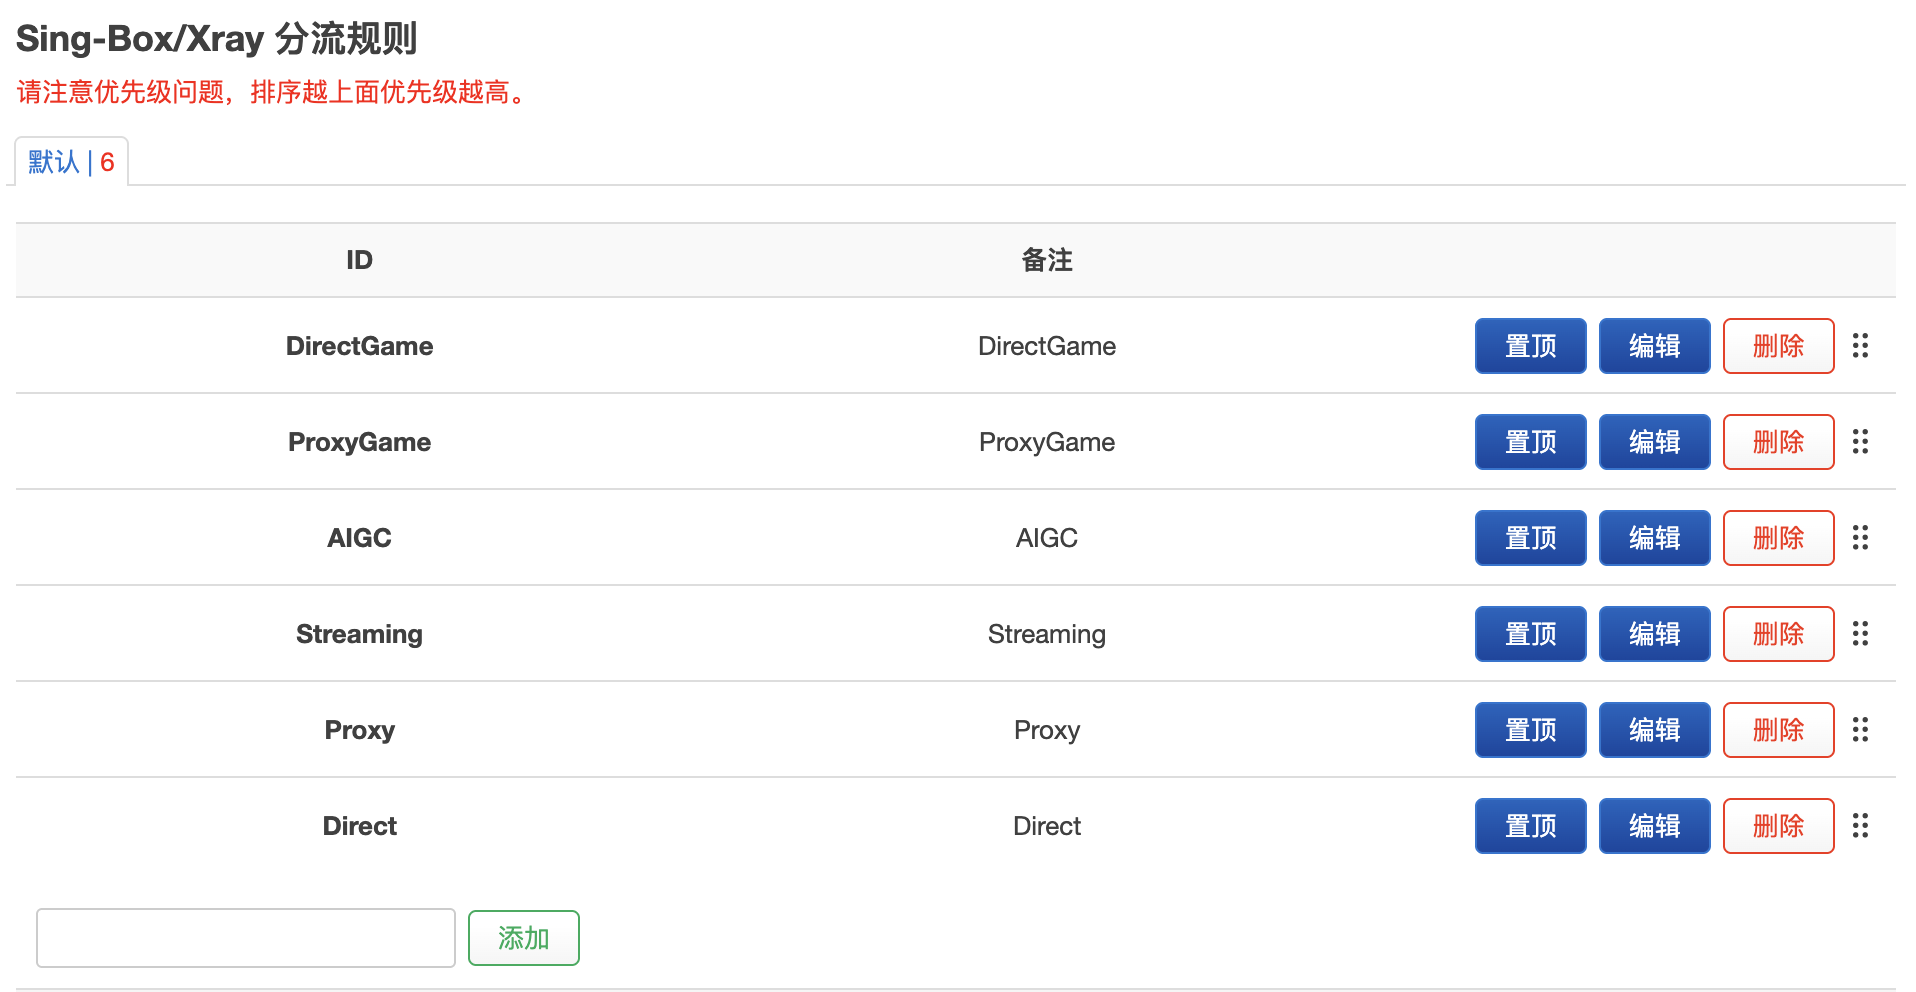Click the AIGC remark cell in 备注 column
This screenshot has height=992, width=1916.
pos(1047,538)
